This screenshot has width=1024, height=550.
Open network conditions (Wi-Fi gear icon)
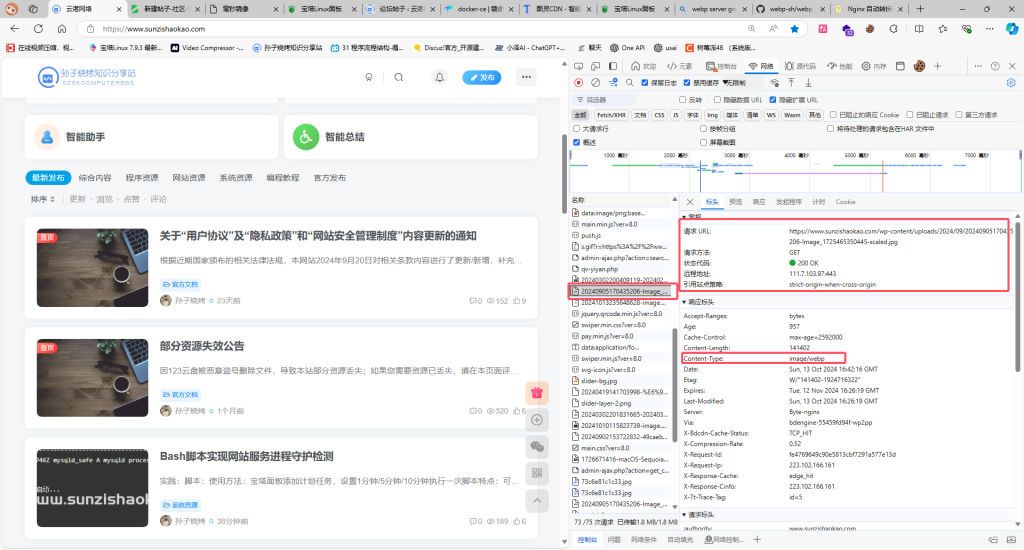(775, 83)
